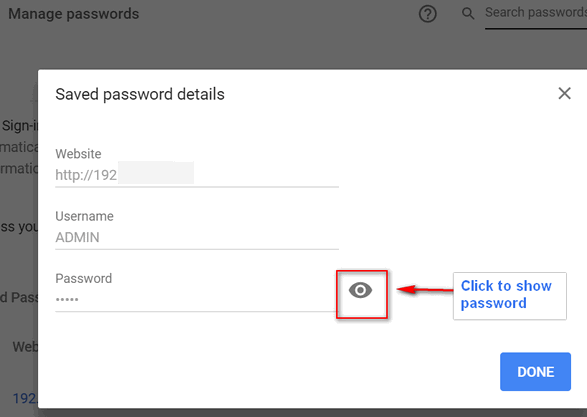Click the Password field label

tap(84, 278)
